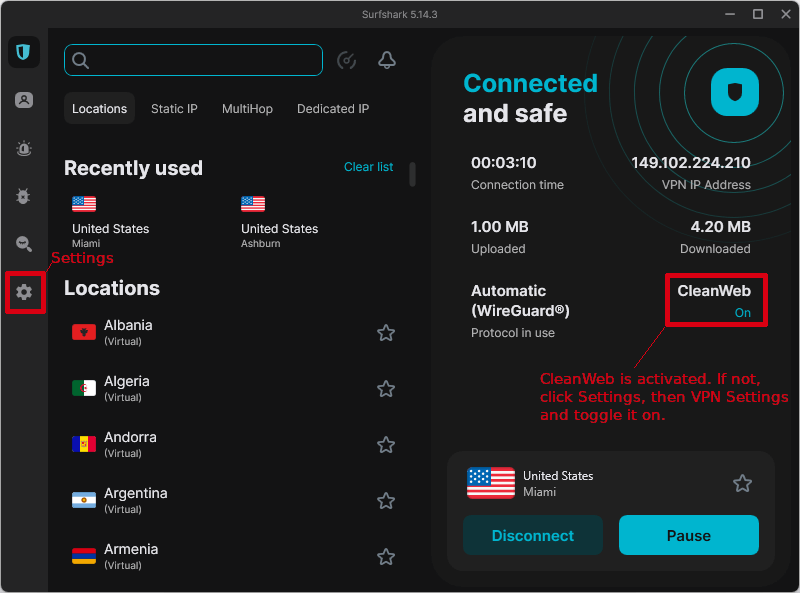Favorite Argentina with its star icon
This screenshot has width=800, height=593.
click(386, 501)
